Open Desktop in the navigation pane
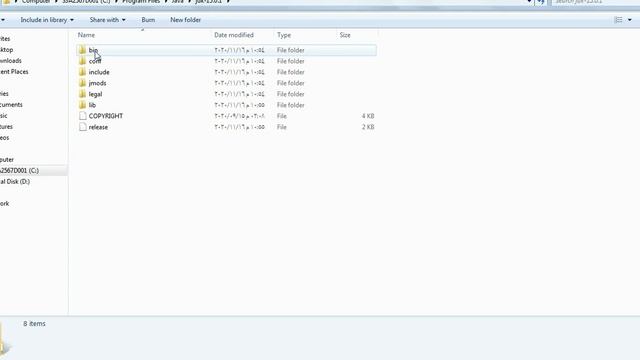 (x=7, y=50)
